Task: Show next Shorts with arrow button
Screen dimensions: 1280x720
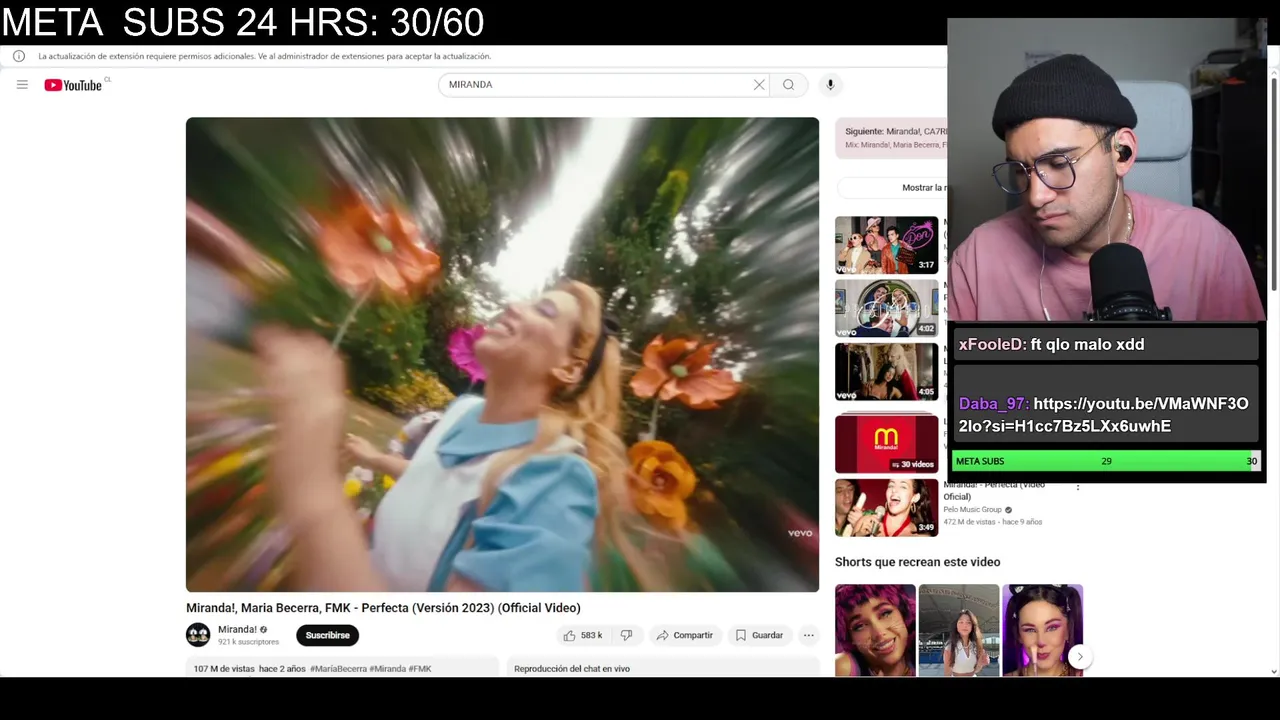Action: click(1079, 657)
